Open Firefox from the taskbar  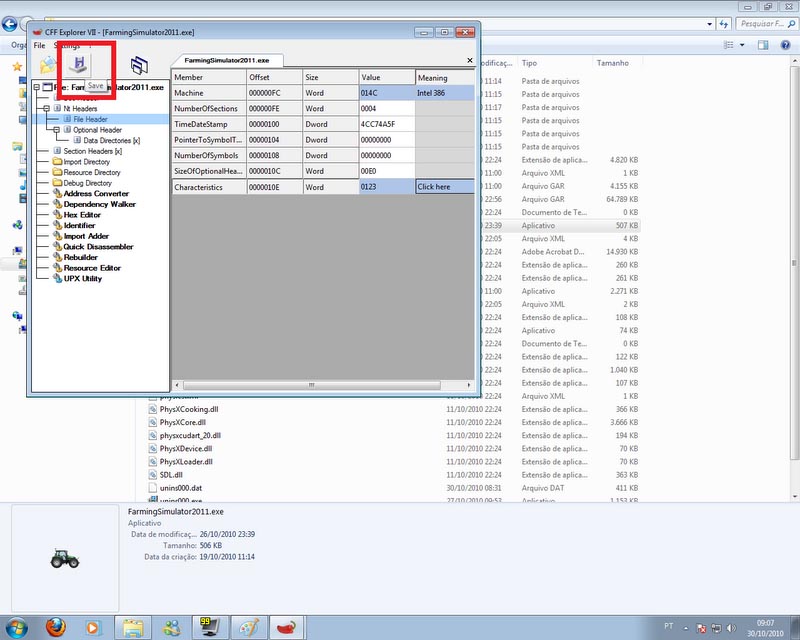[x=55, y=627]
